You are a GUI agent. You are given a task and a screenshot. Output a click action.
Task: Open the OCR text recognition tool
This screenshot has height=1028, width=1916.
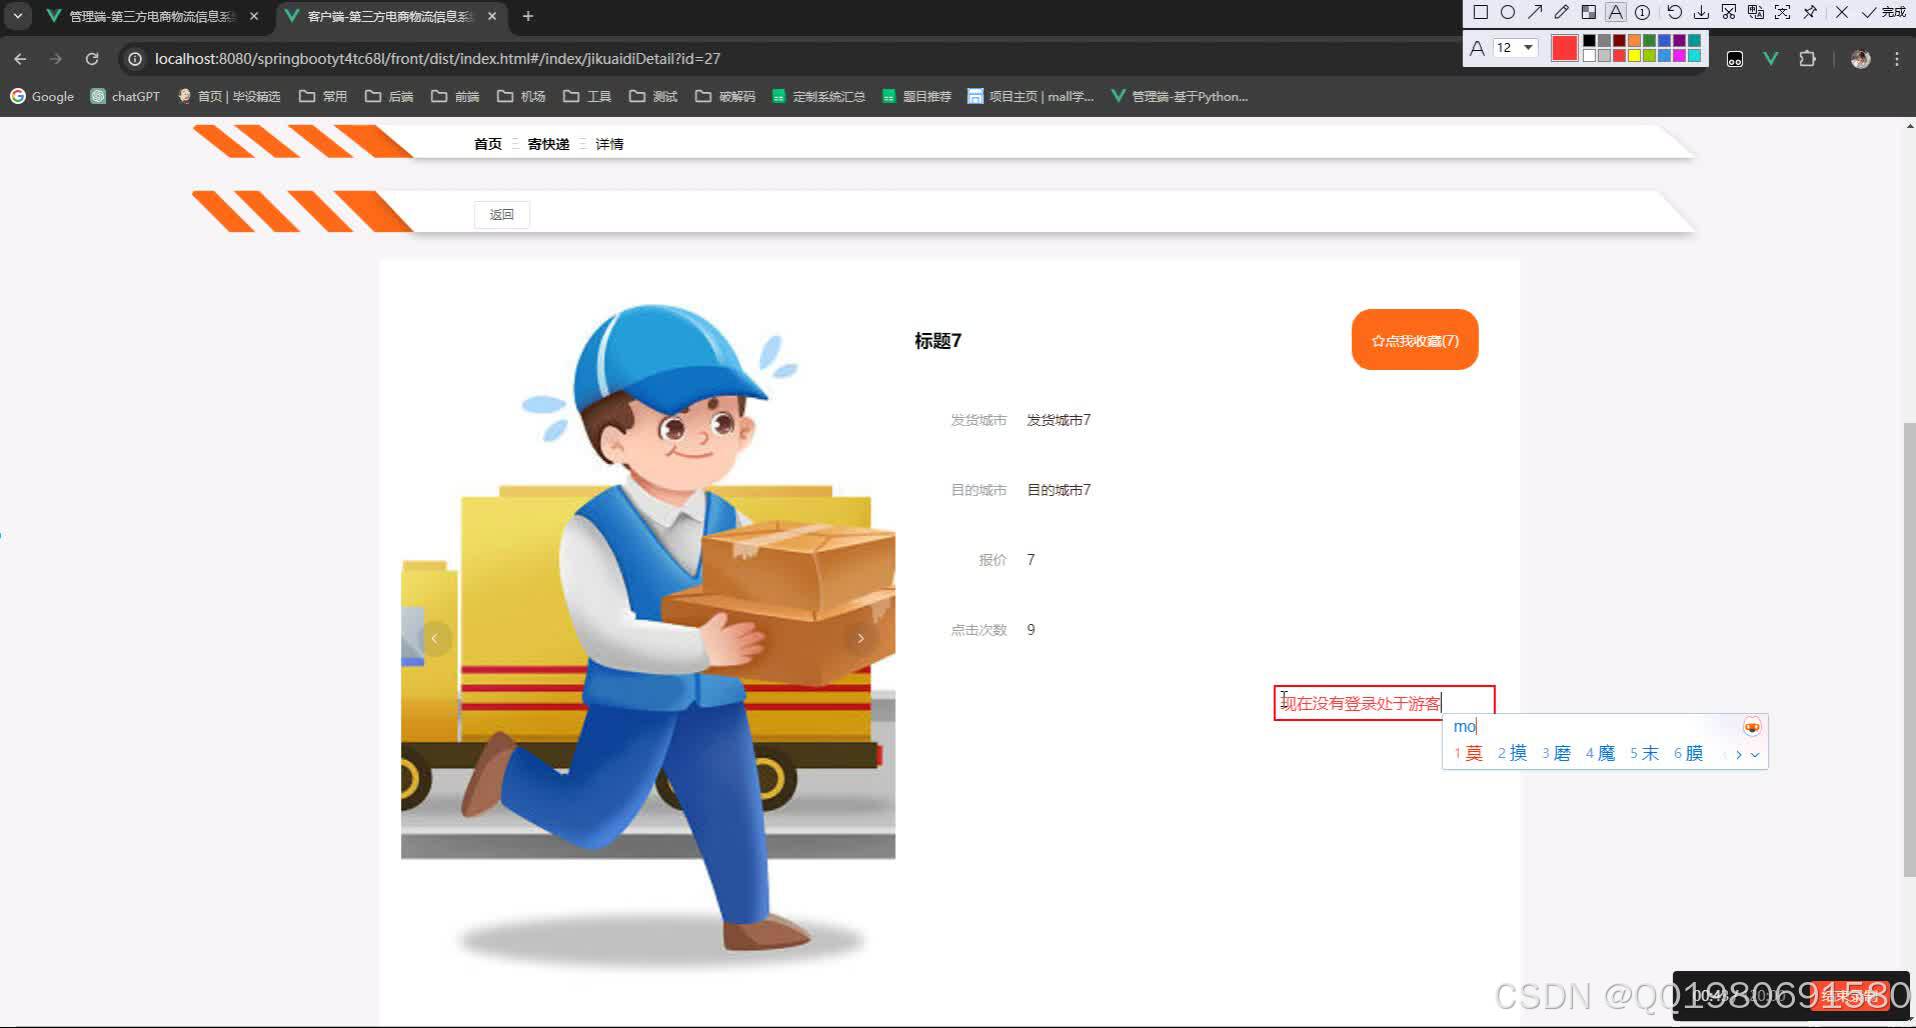(x=1757, y=13)
